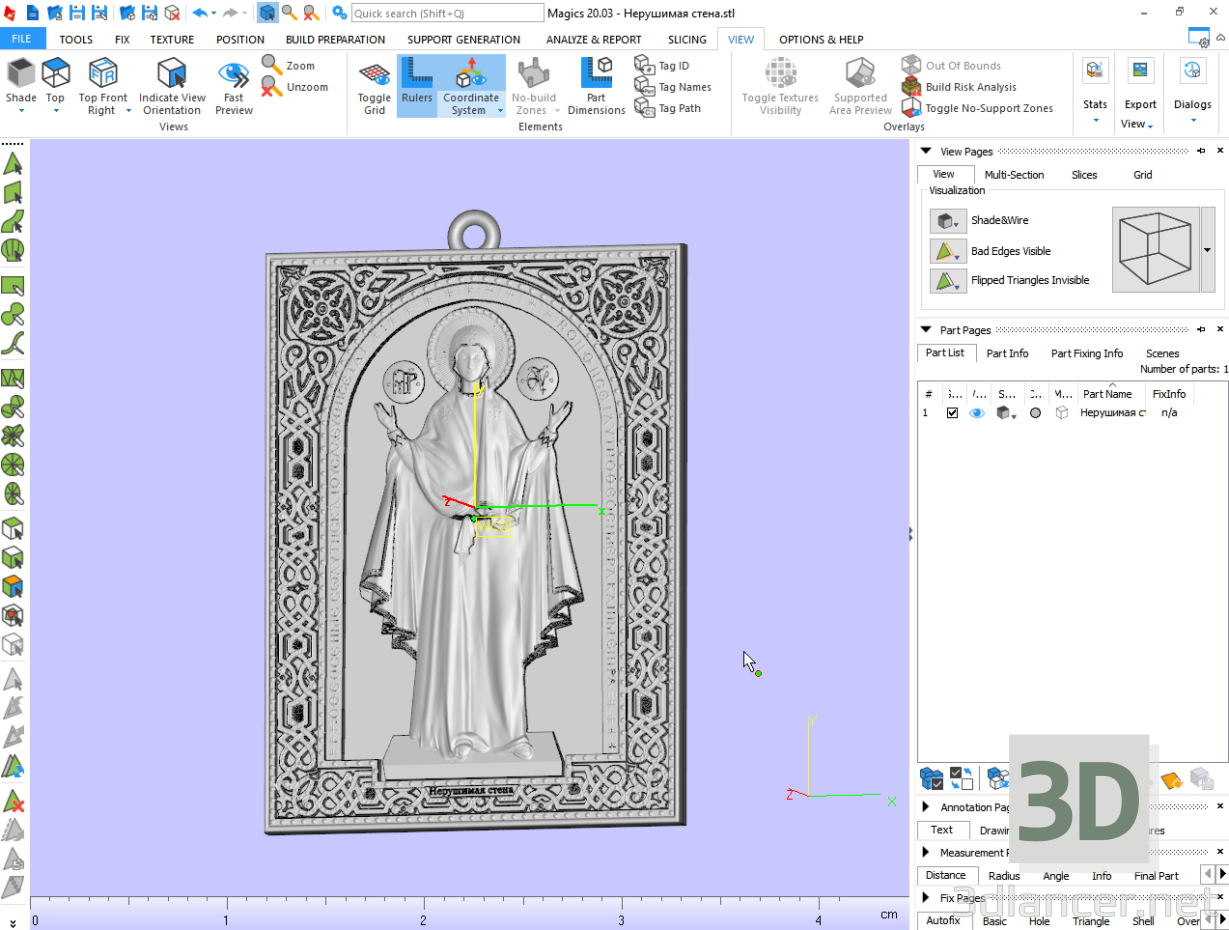Open the FIX ribbon tab
Image resolution: width=1229 pixels, height=930 pixels.
tap(122, 40)
